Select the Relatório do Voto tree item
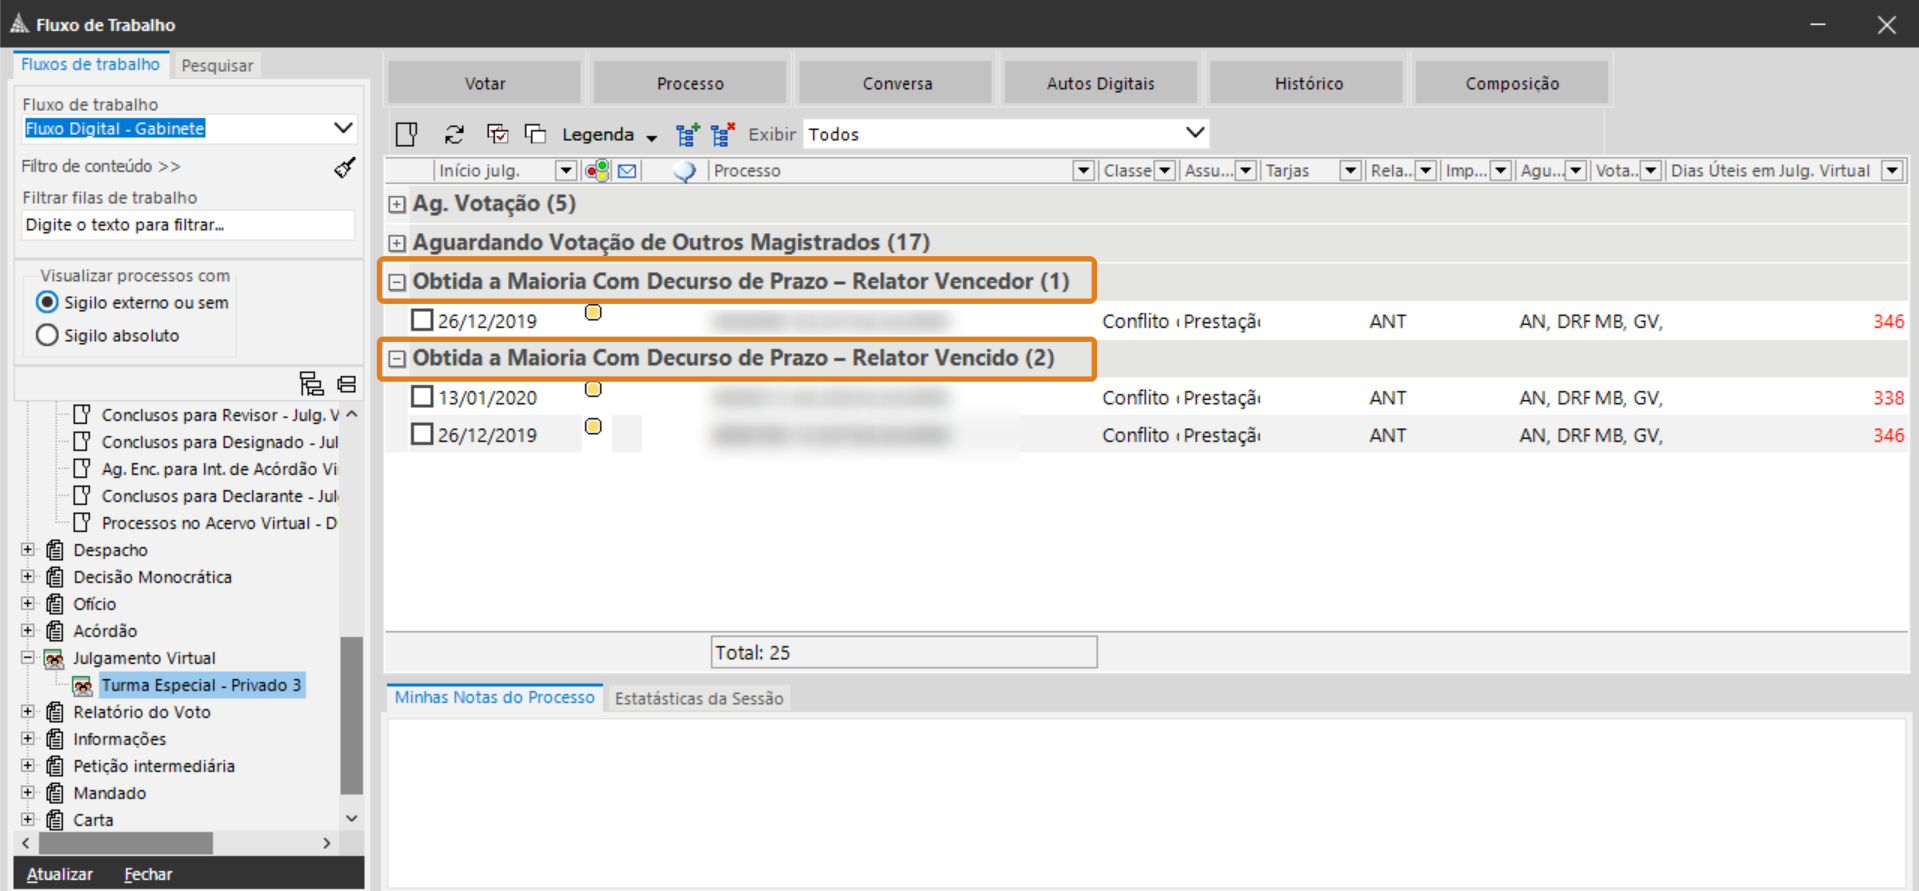The image size is (1919, 891). 142,712
